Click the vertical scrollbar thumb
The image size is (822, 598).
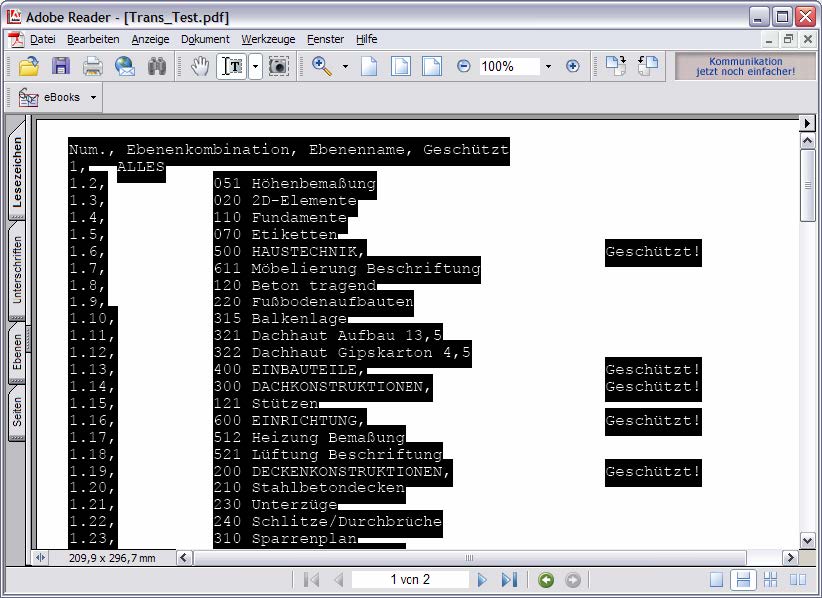coord(807,186)
